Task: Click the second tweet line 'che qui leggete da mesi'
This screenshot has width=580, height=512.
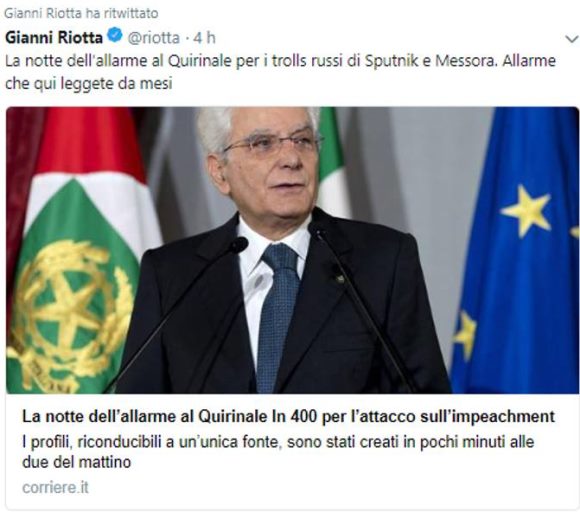Action: click(89, 84)
